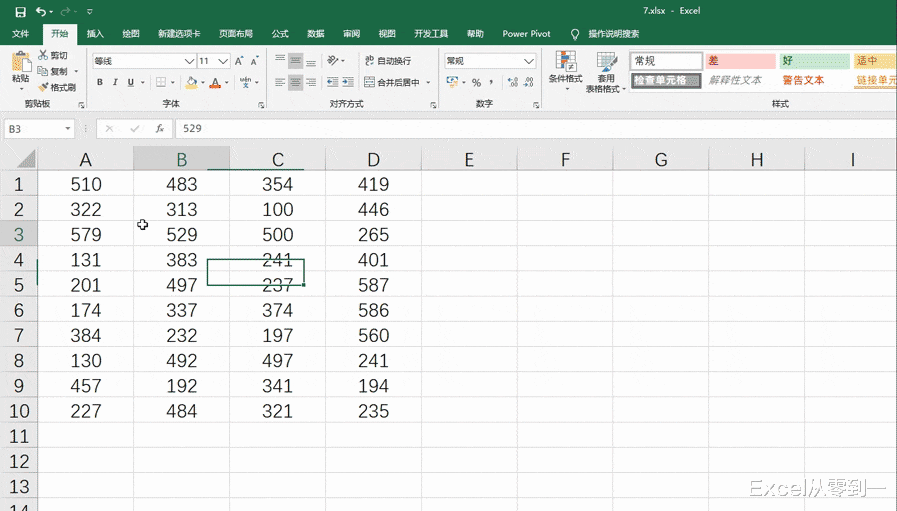Toggle bold formatting with the B button
The width and height of the screenshot is (897, 511).
click(100, 83)
